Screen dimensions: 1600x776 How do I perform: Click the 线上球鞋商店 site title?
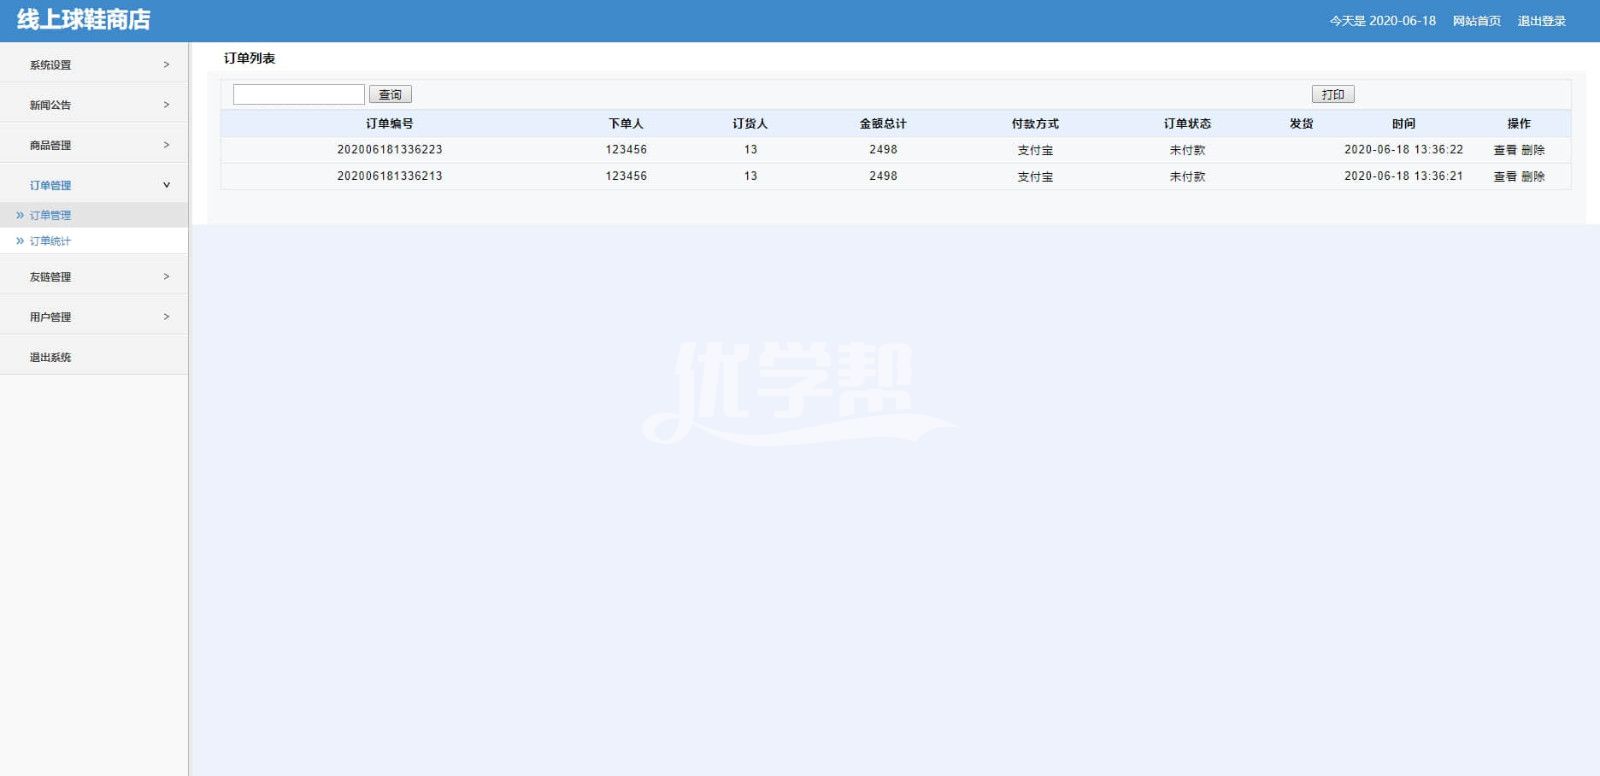click(x=84, y=20)
